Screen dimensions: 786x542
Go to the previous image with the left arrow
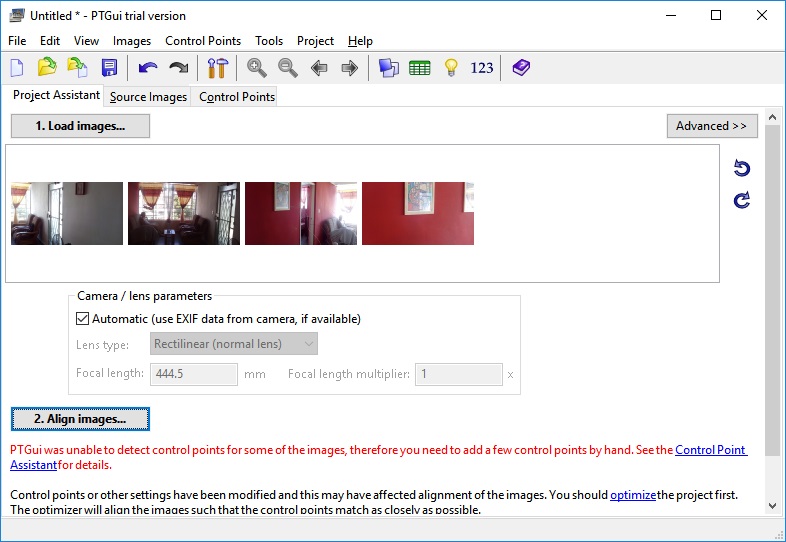click(x=319, y=67)
